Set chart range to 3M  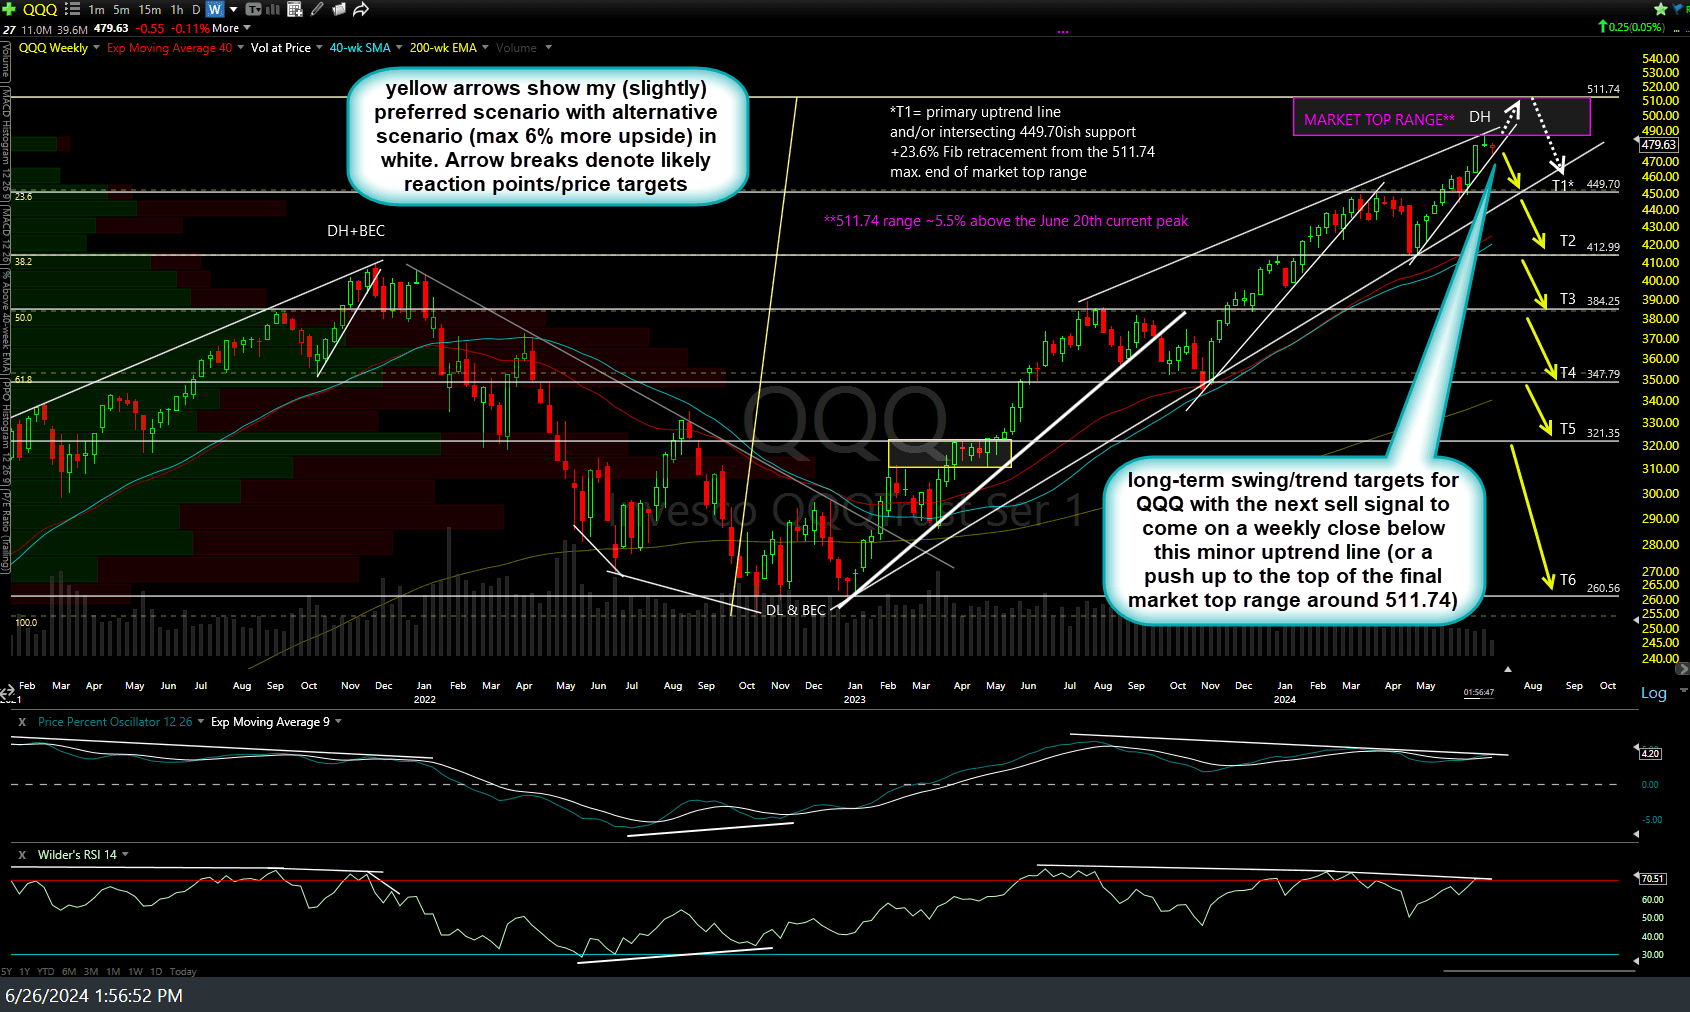click(91, 972)
